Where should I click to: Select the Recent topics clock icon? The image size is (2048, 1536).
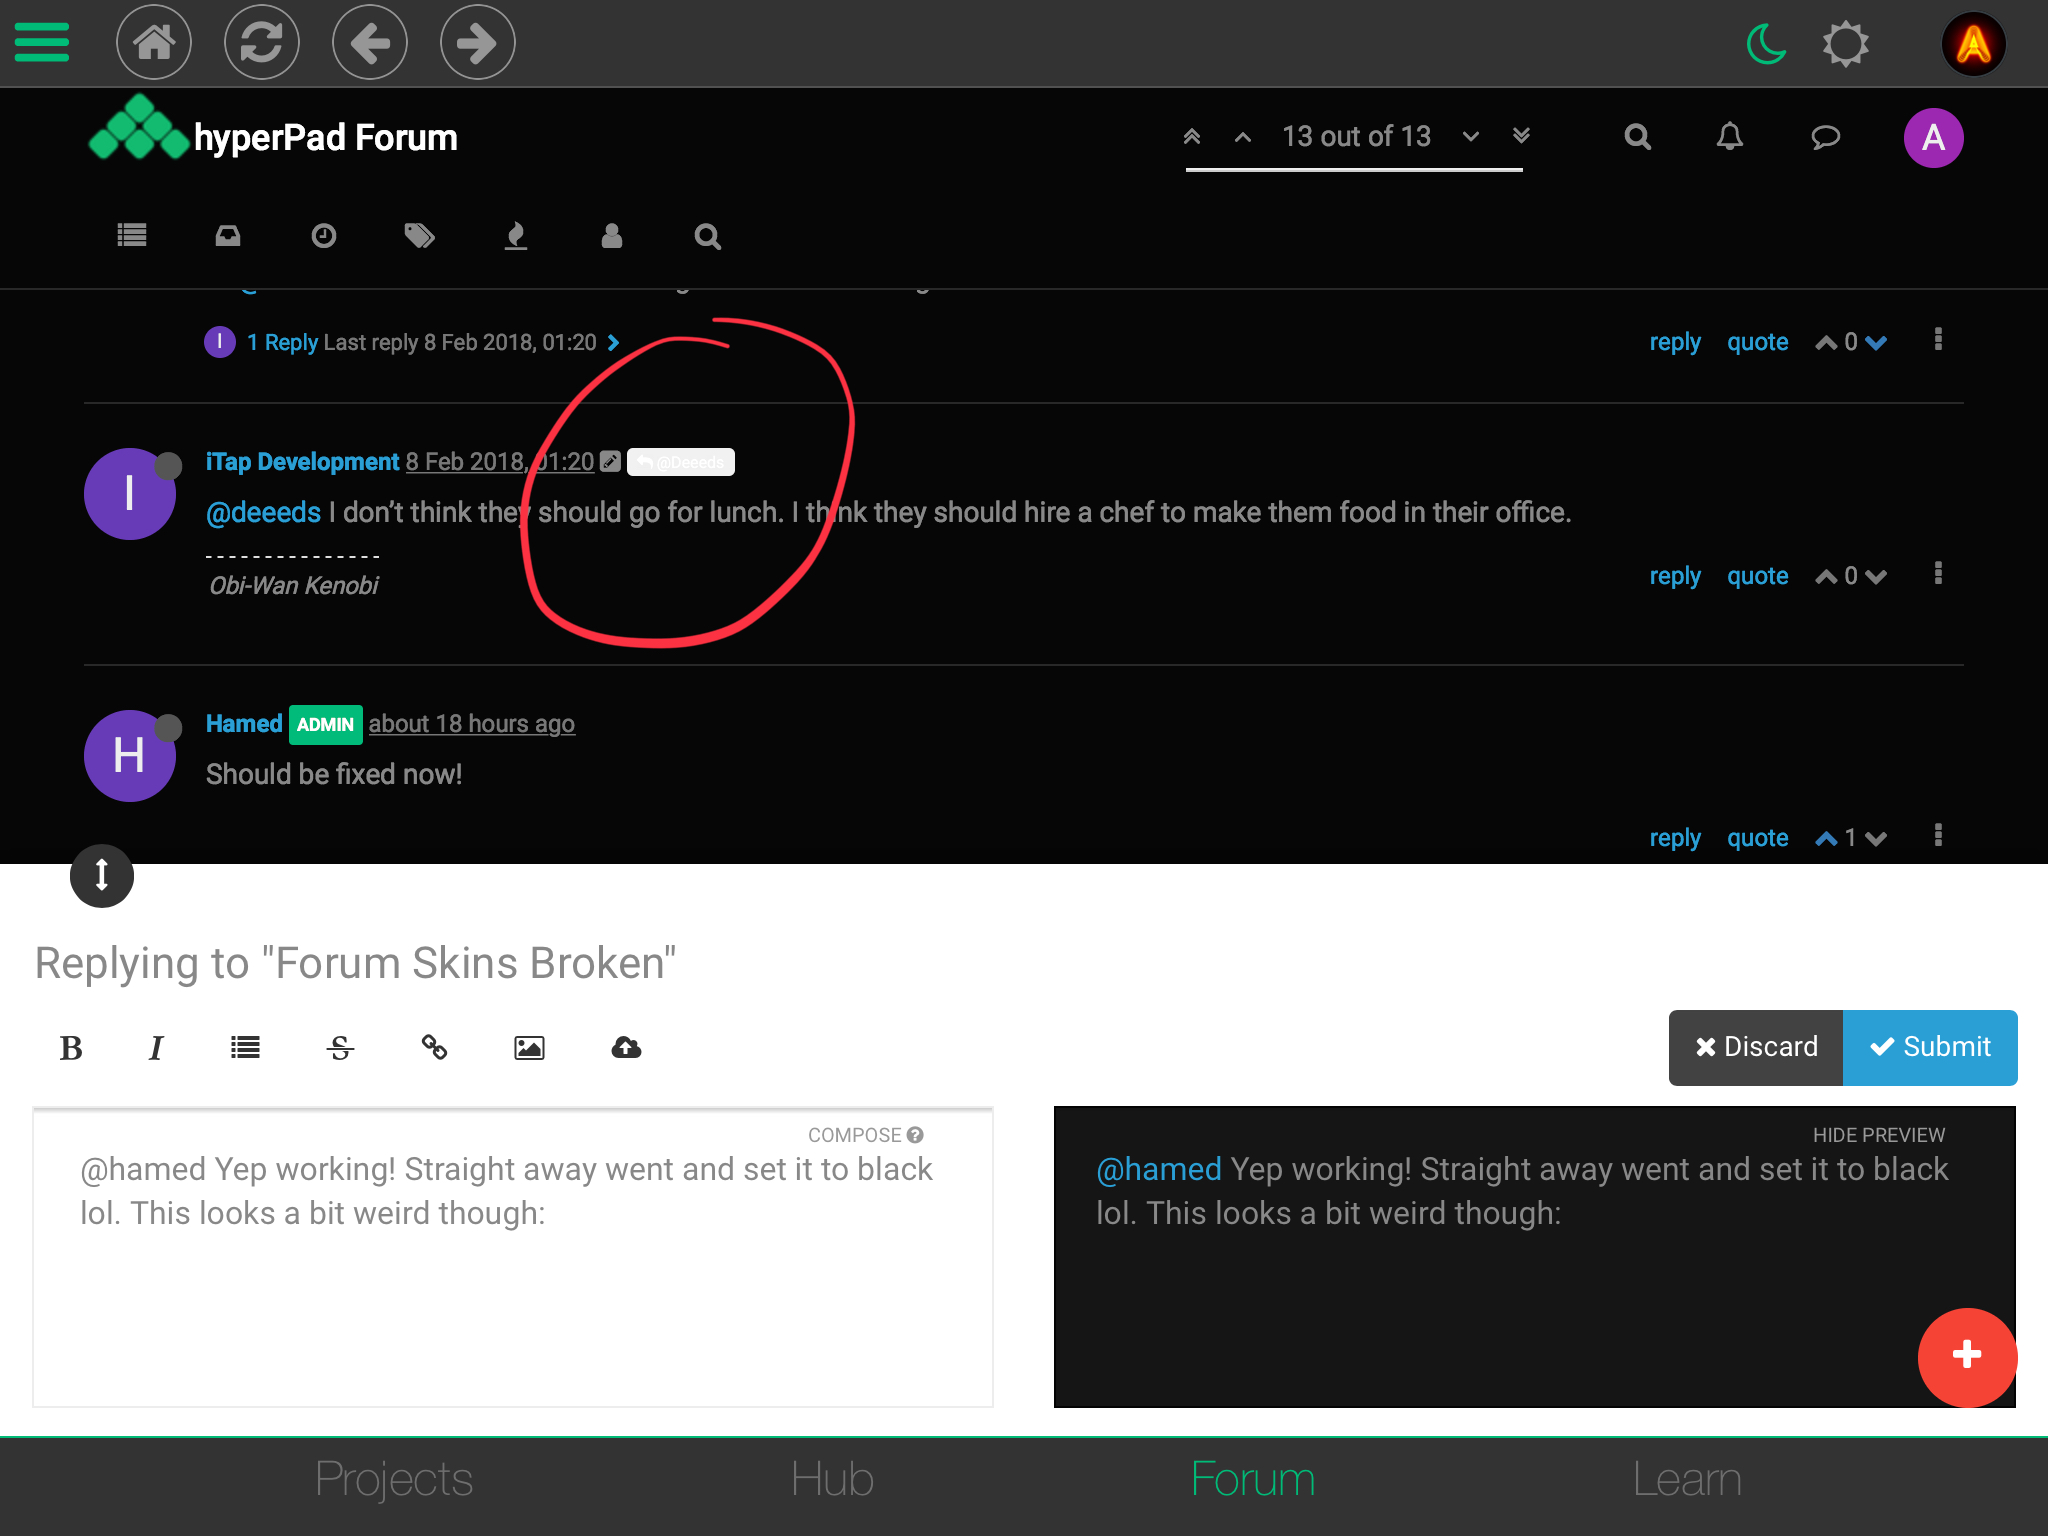click(323, 236)
